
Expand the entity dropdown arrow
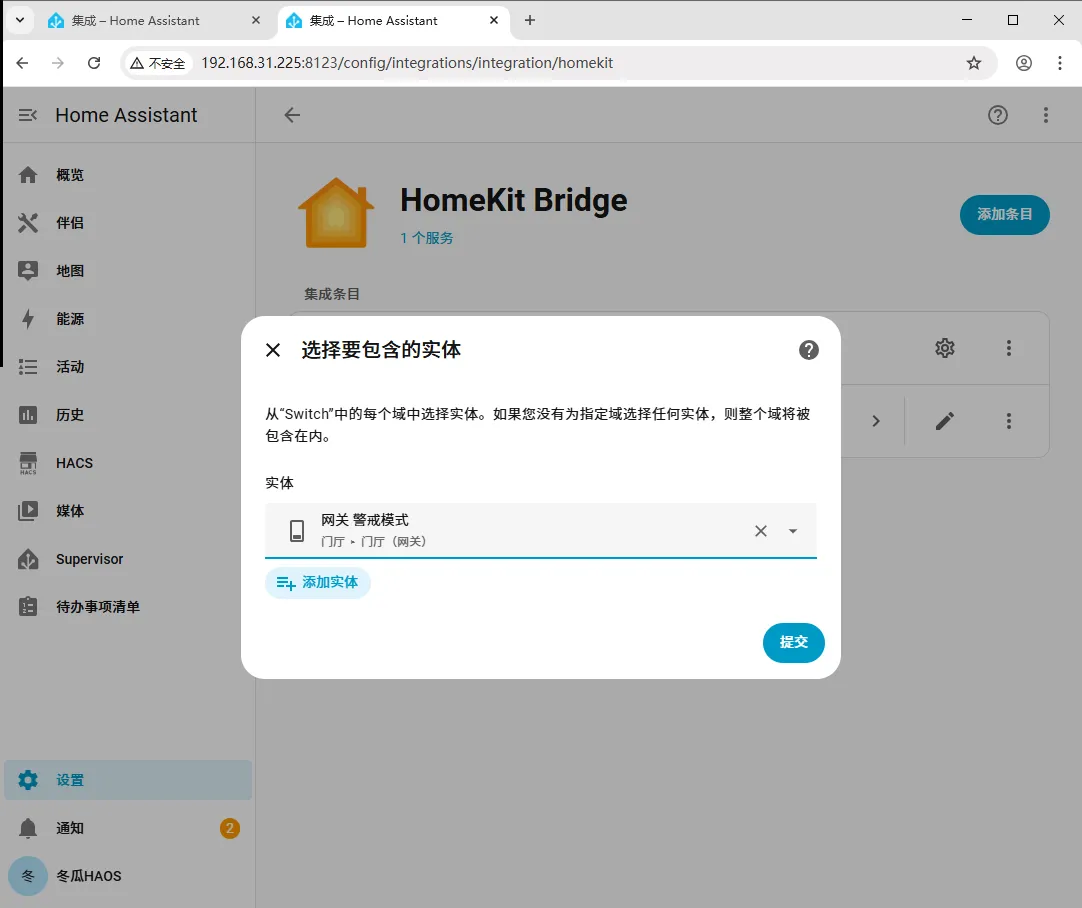(x=793, y=531)
